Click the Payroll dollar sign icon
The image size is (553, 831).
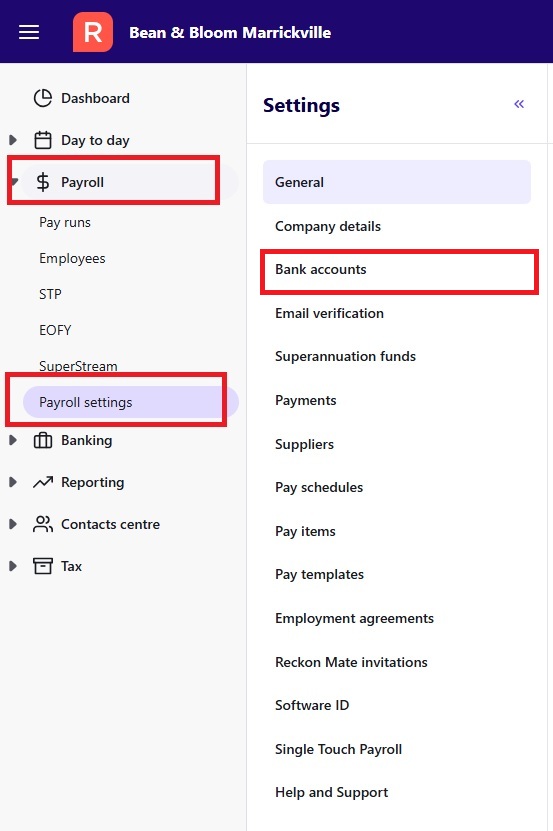[x=43, y=182]
